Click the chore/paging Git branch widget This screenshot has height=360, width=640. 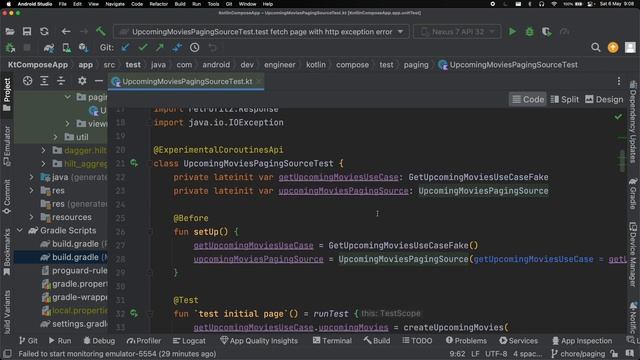(x=579, y=353)
